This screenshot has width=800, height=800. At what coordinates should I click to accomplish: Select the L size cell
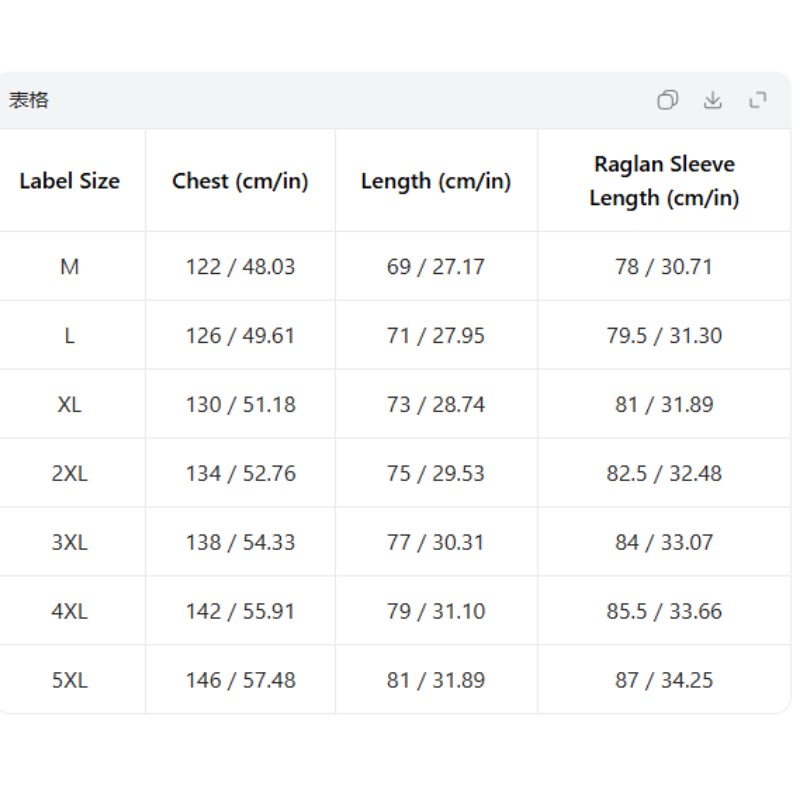(x=69, y=336)
